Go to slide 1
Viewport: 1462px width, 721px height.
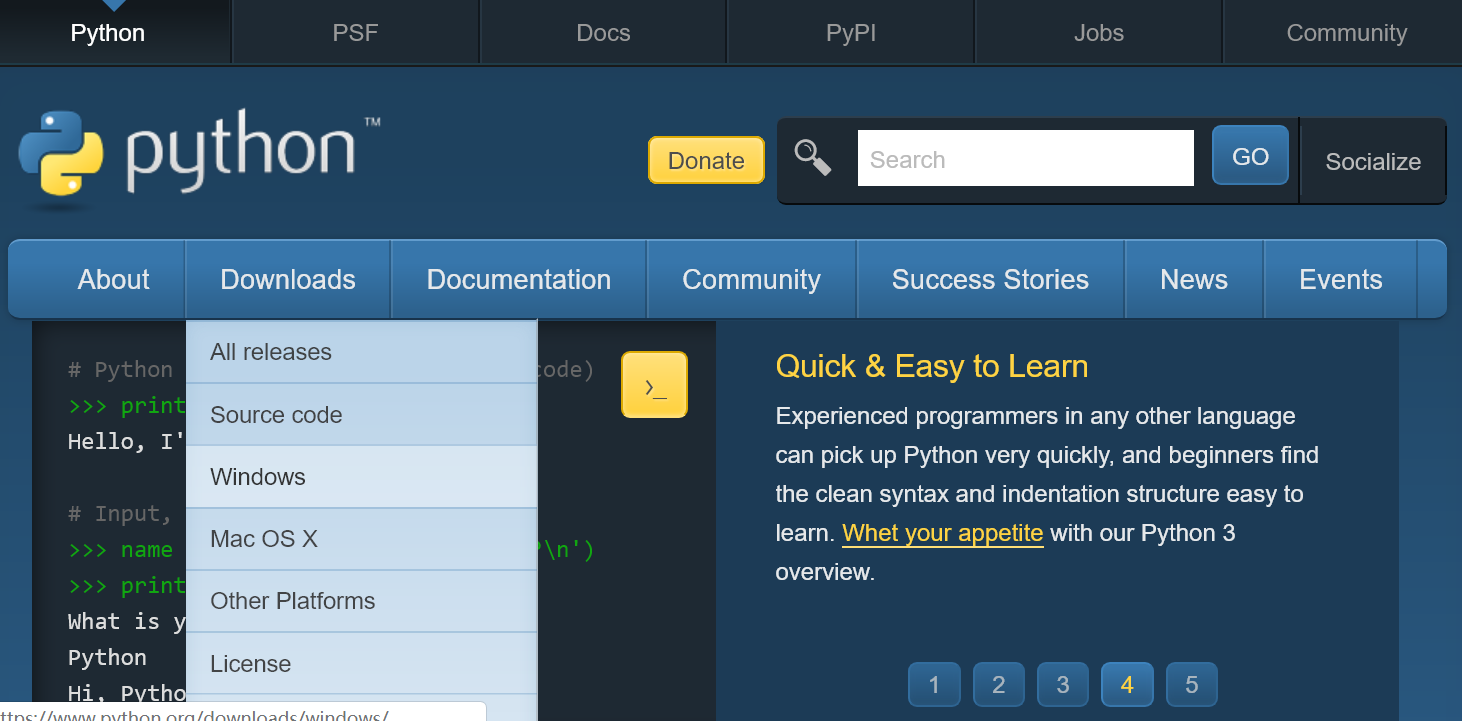[x=934, y=685]
